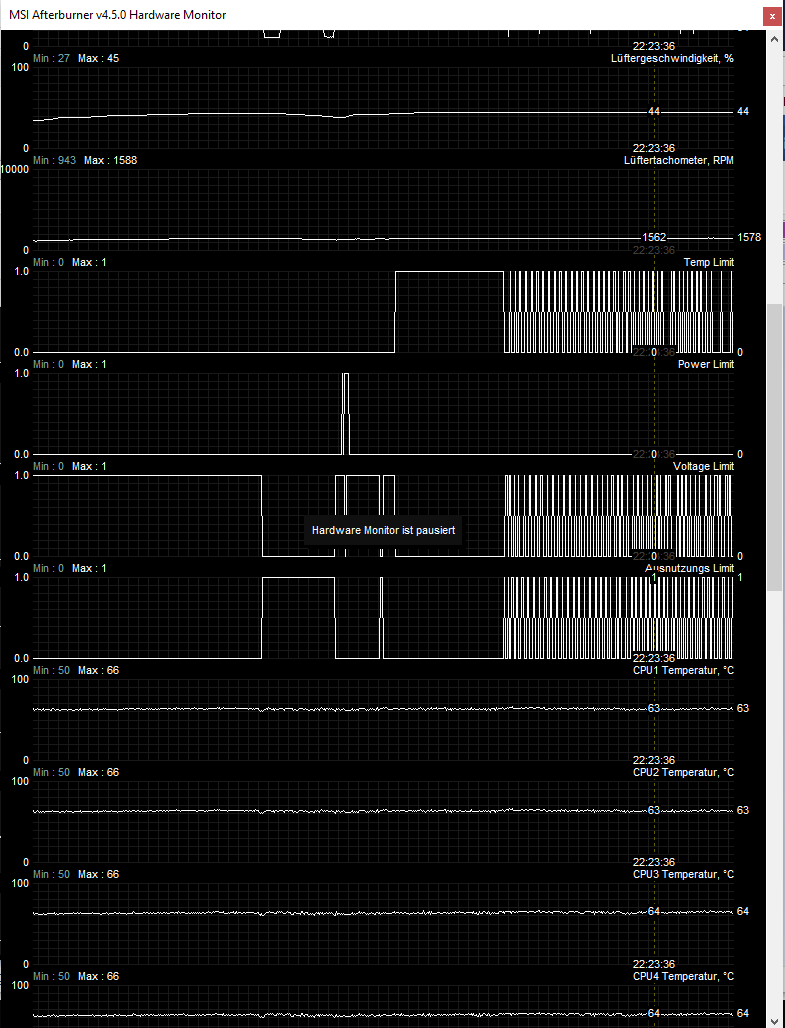Click CPU1 temperature 'Min : 50 Max : 66'
The image size is (785, 1028).
pyautogui.click(x=76, y=670)
